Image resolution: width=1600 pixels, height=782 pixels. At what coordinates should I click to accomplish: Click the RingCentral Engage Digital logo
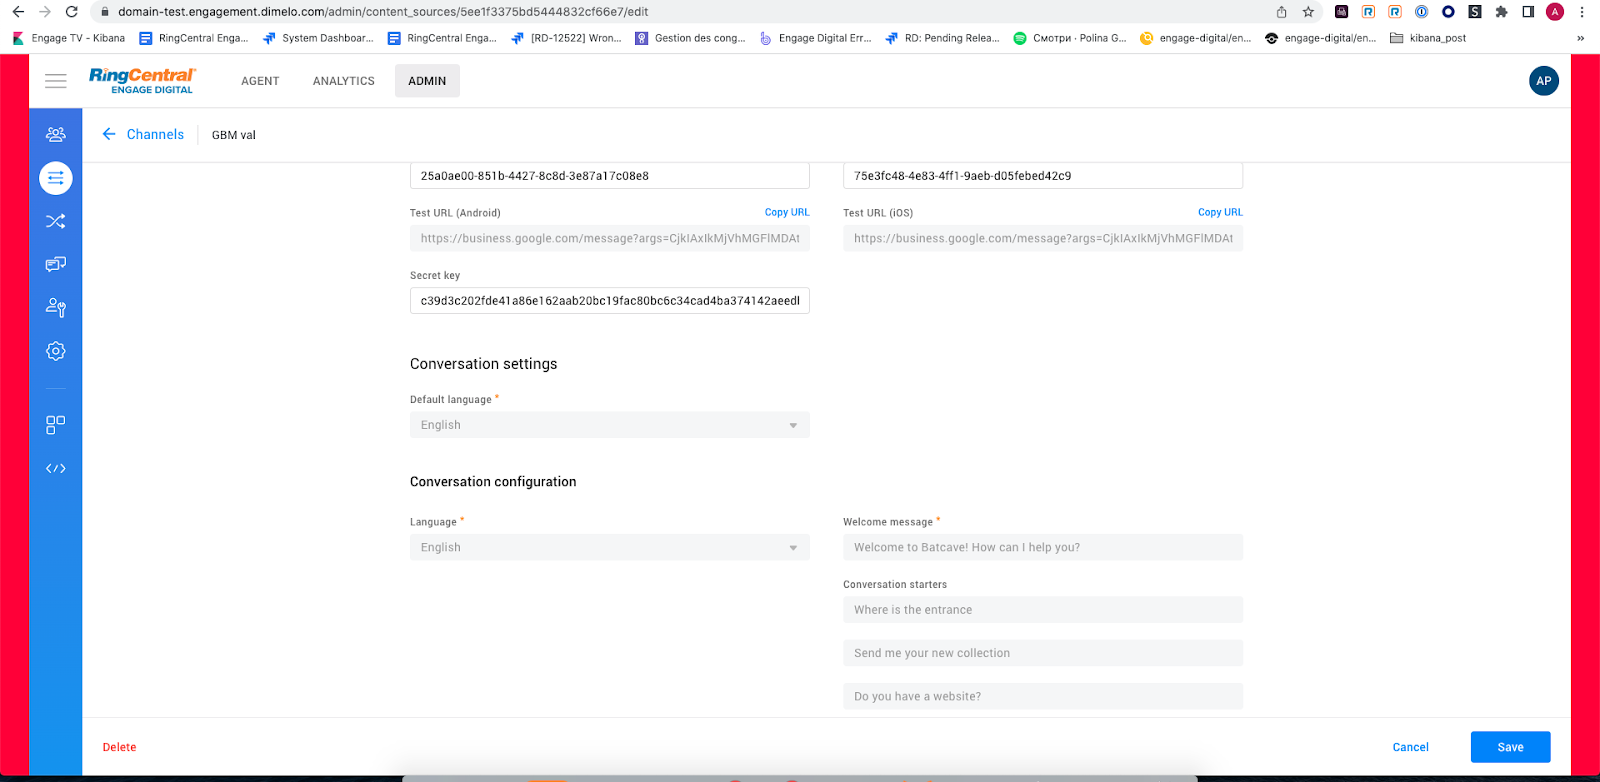tap(142, 81)
